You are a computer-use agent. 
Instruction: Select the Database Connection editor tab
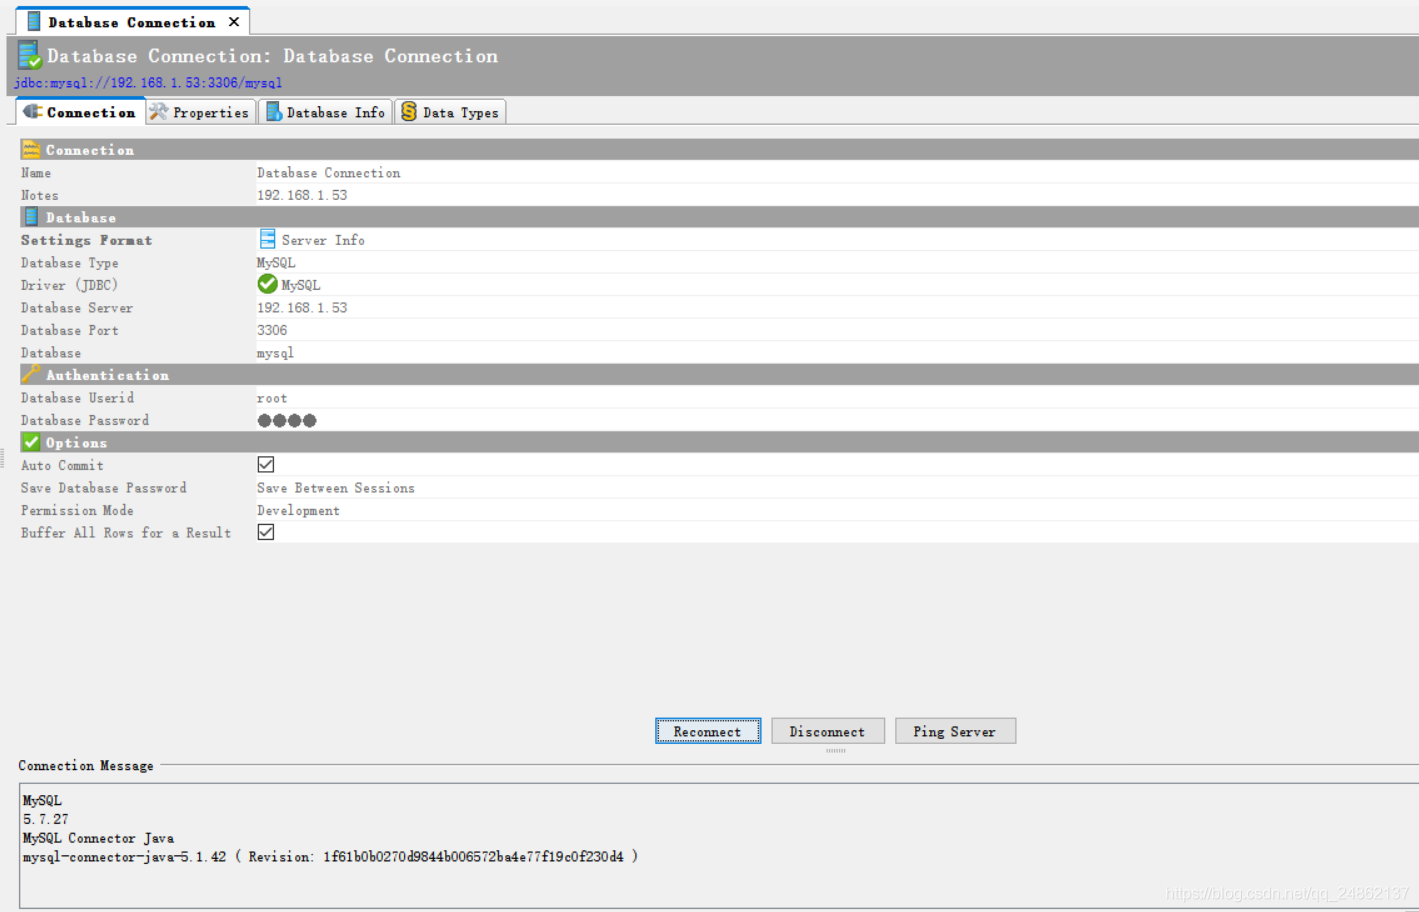click(131, 22)
